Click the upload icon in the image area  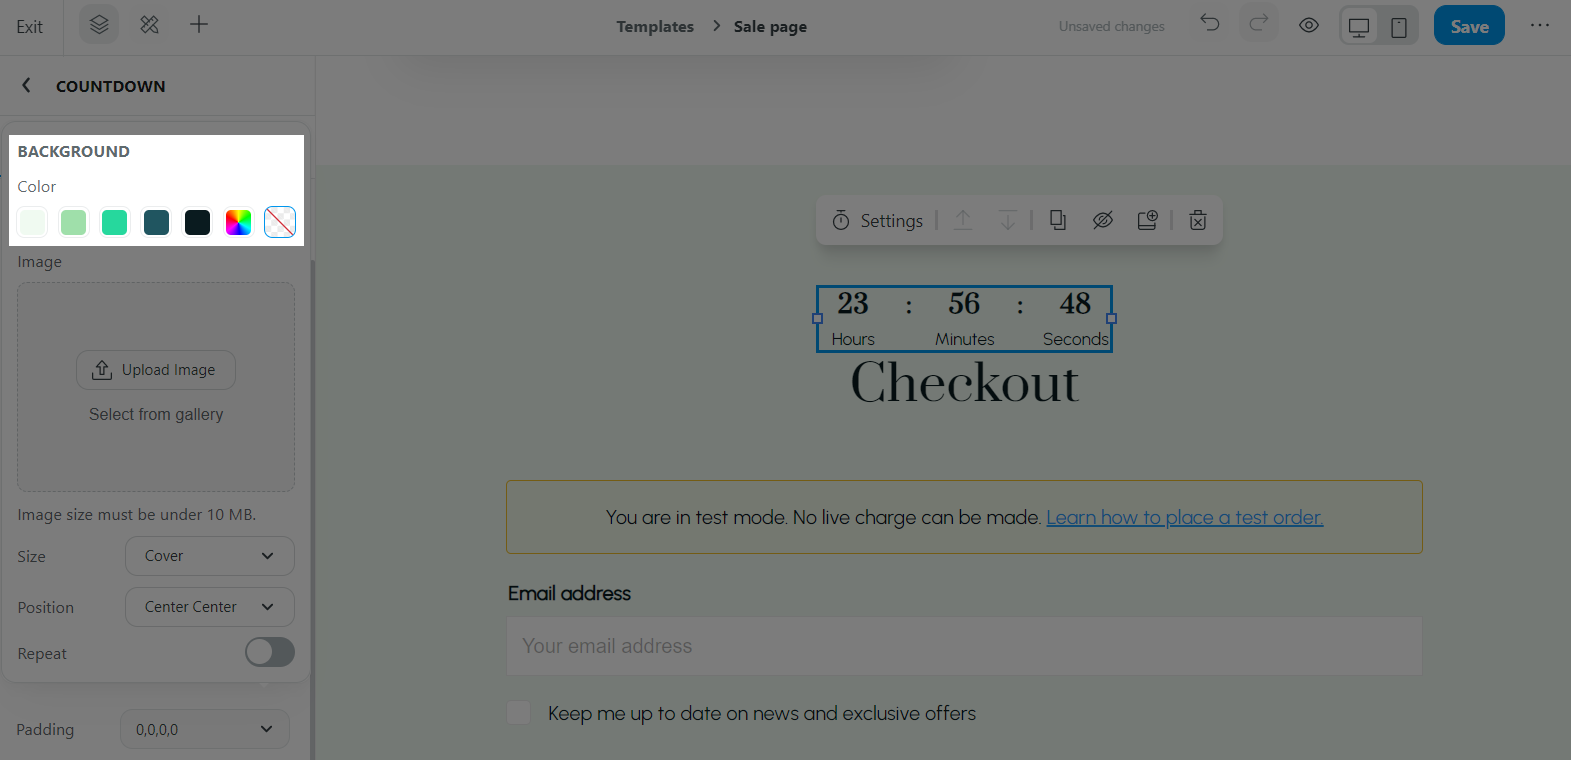(x=102, y=370)
